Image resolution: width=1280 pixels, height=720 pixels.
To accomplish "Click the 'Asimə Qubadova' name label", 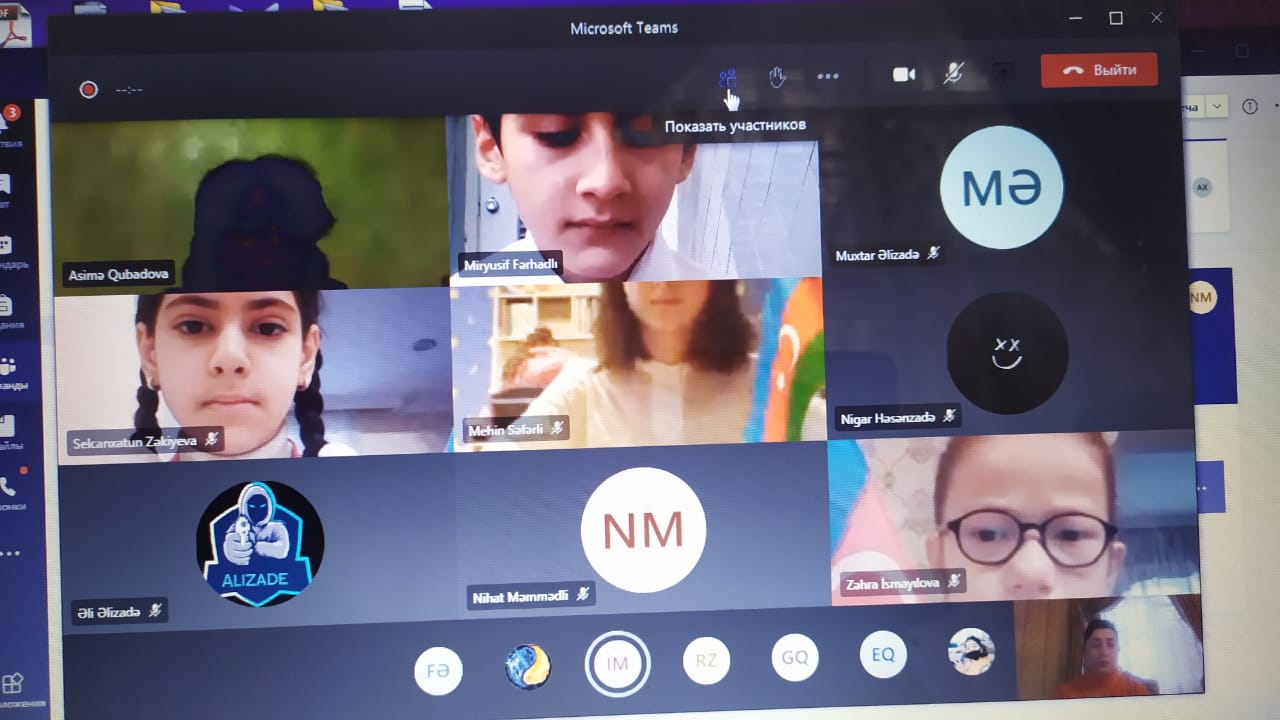I will pos(118,274).
